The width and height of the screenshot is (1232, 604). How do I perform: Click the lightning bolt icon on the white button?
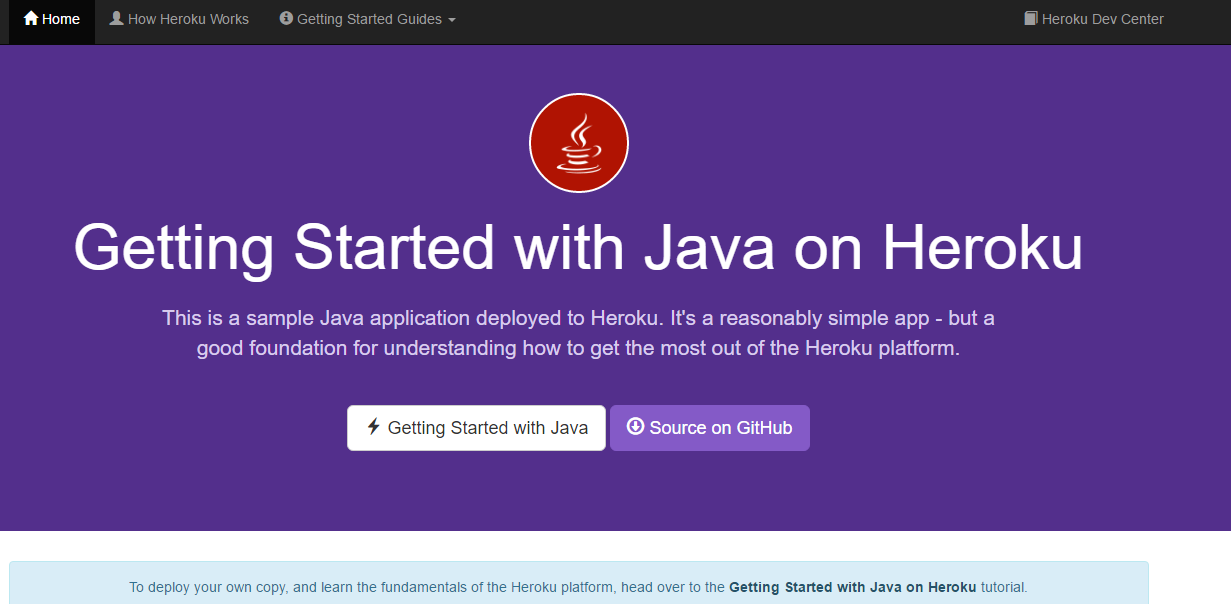[374, 427]
